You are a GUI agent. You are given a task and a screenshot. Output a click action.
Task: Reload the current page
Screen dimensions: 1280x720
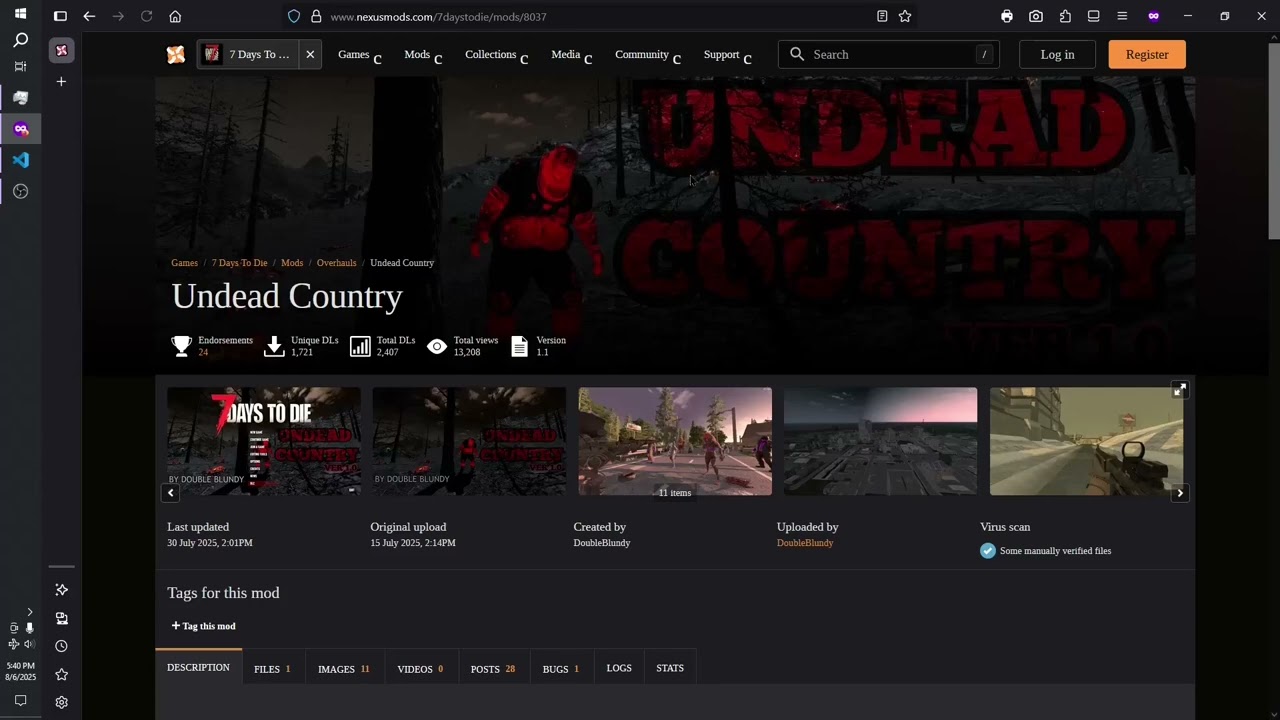147,16
